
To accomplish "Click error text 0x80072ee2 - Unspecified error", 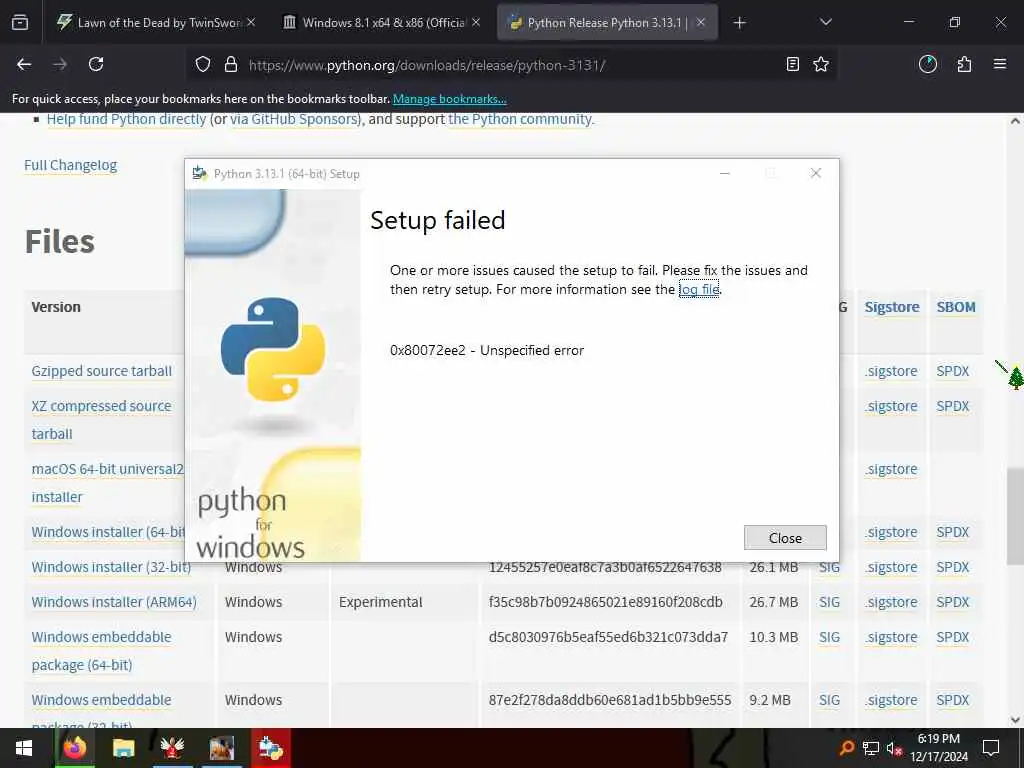I will (487, 350).
